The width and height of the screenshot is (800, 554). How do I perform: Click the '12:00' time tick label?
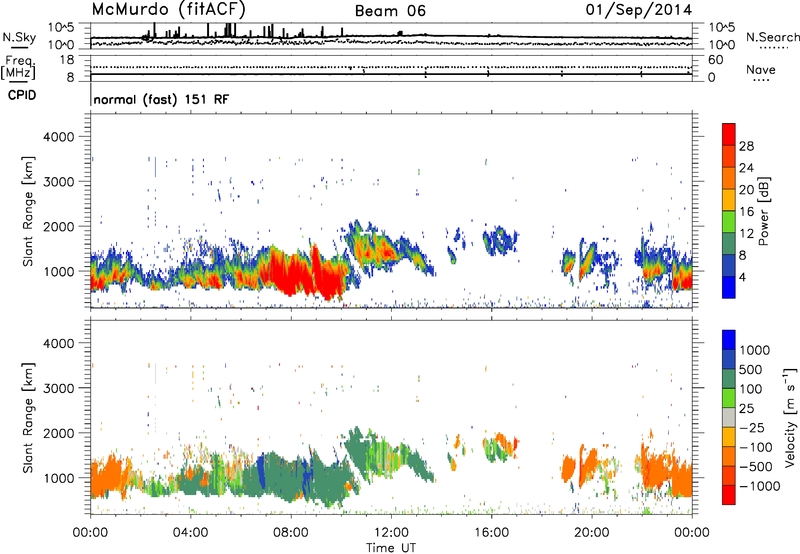[x=391, y=533]
